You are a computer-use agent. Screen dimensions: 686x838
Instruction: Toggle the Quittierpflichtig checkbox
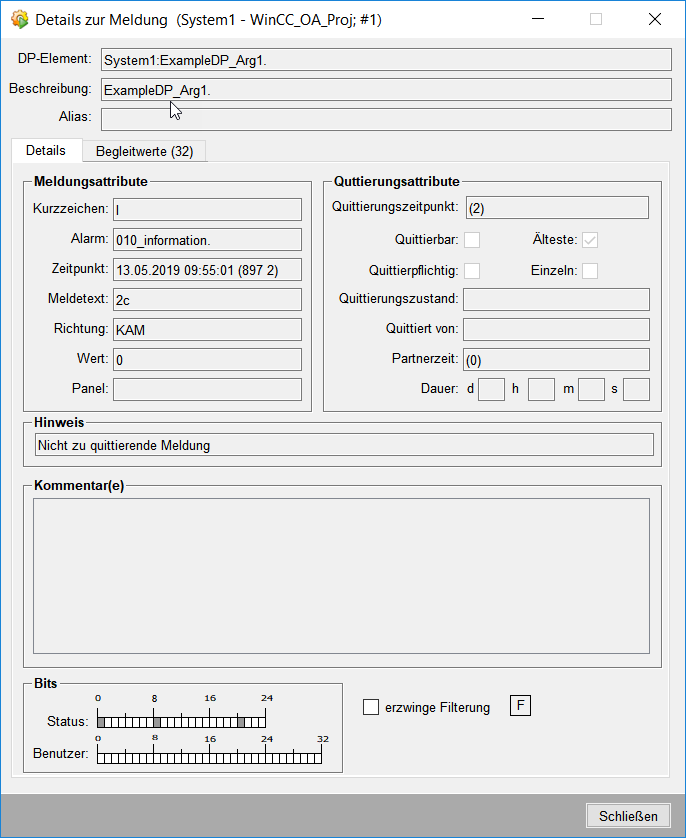pyautogui.click(x=472, y=271)
